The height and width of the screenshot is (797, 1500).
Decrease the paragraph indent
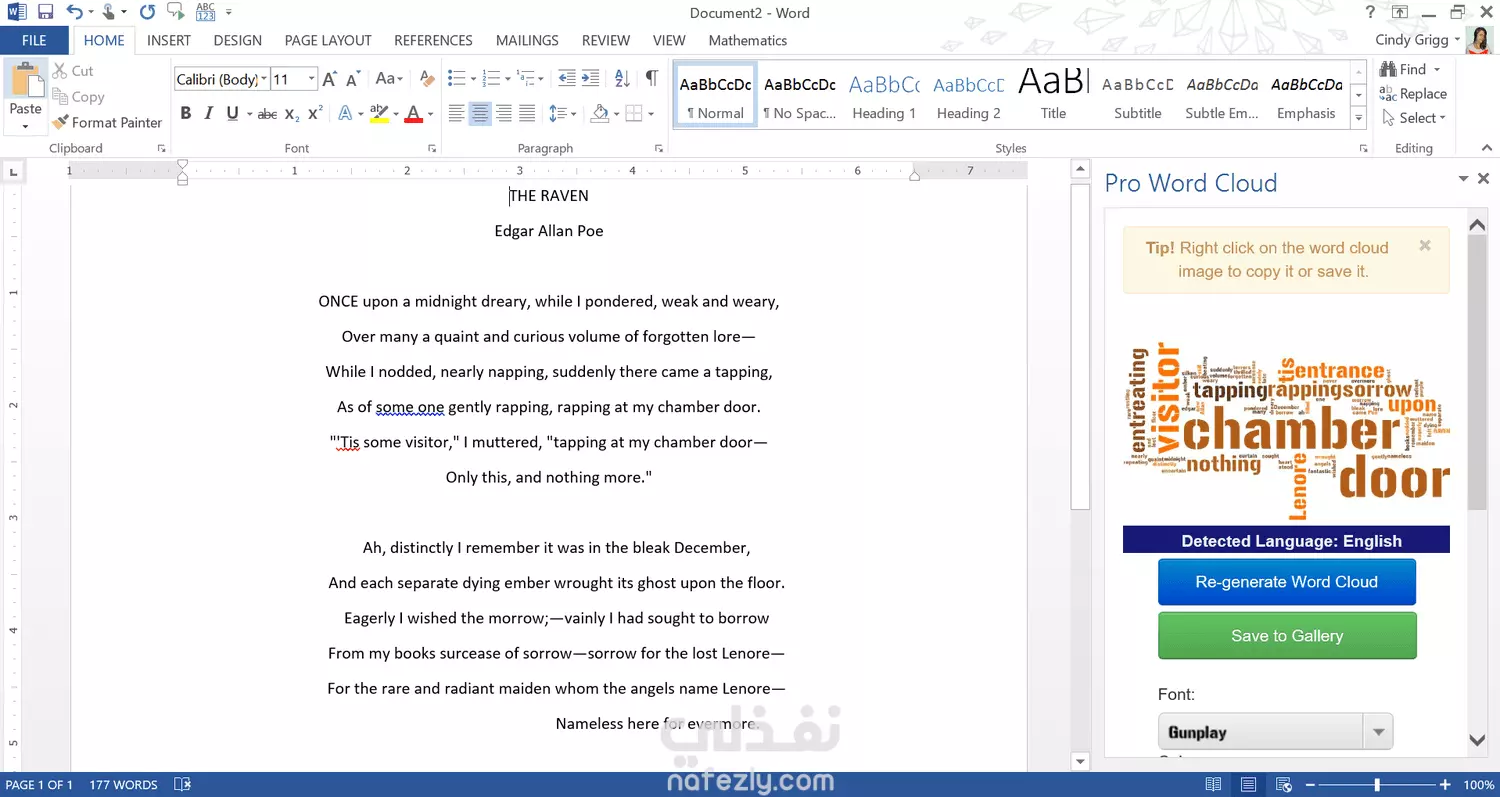click(567, 79)
